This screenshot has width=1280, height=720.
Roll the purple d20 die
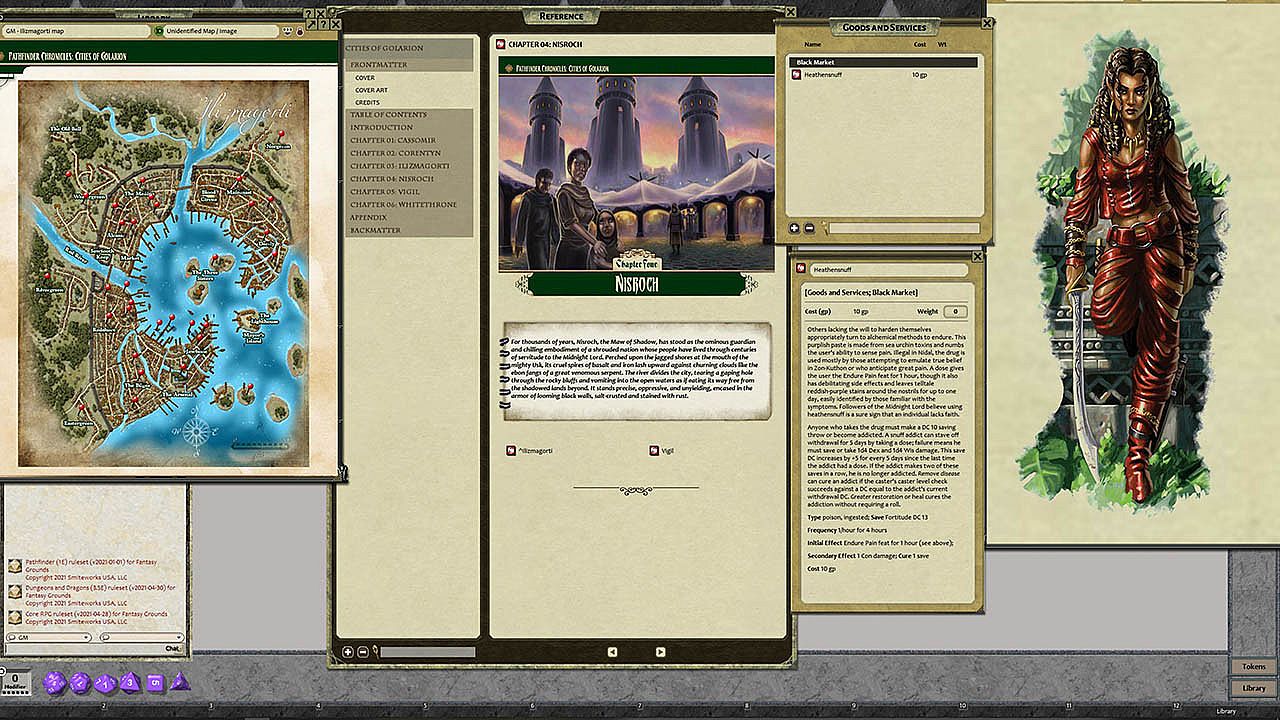point(56,683)
